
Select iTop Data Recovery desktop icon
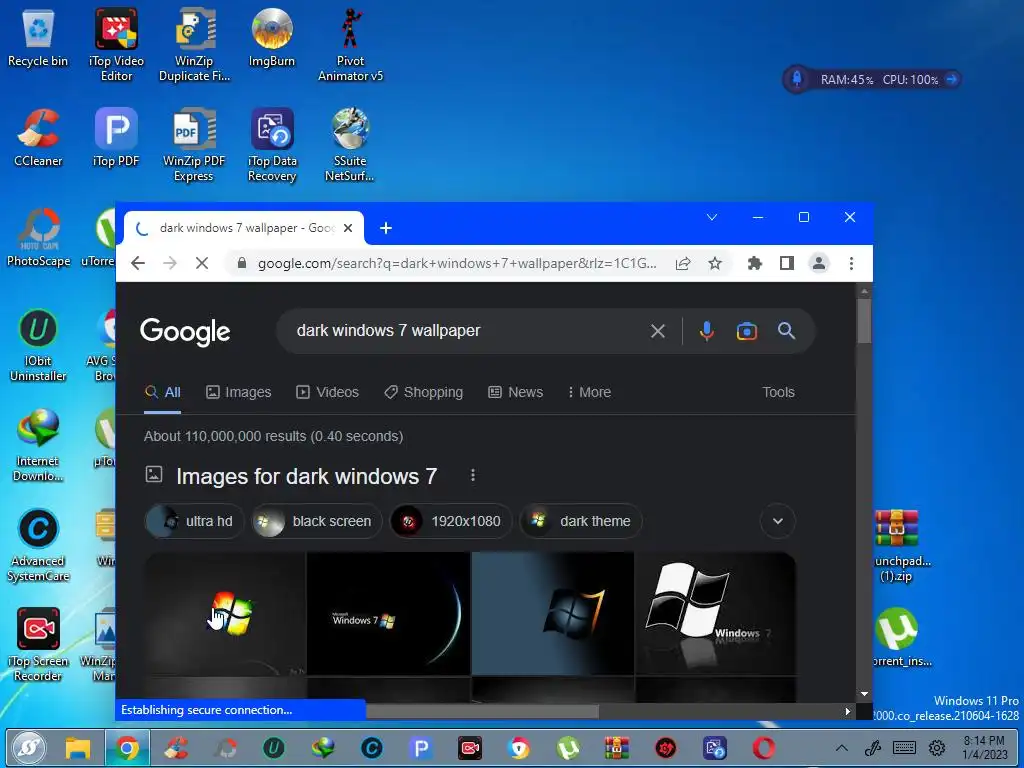[x=272, y=144]
